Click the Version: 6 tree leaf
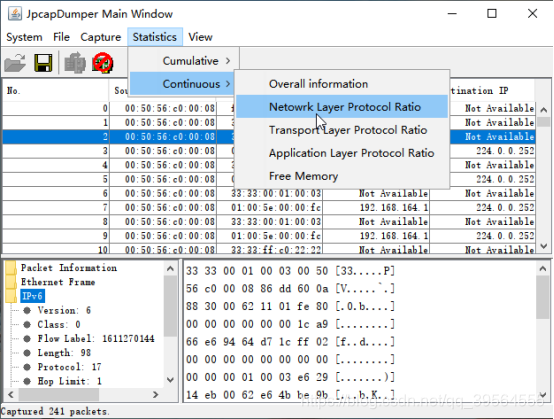The height and width of the screenshot is (419, 554). pyautogui.click(x=64, y=310)
